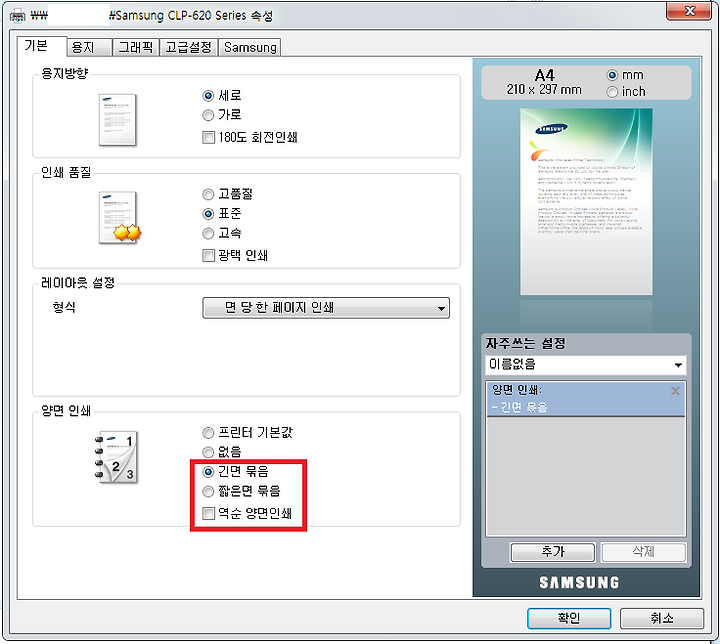Choose 표준 print quality

[x=222, y=214]
